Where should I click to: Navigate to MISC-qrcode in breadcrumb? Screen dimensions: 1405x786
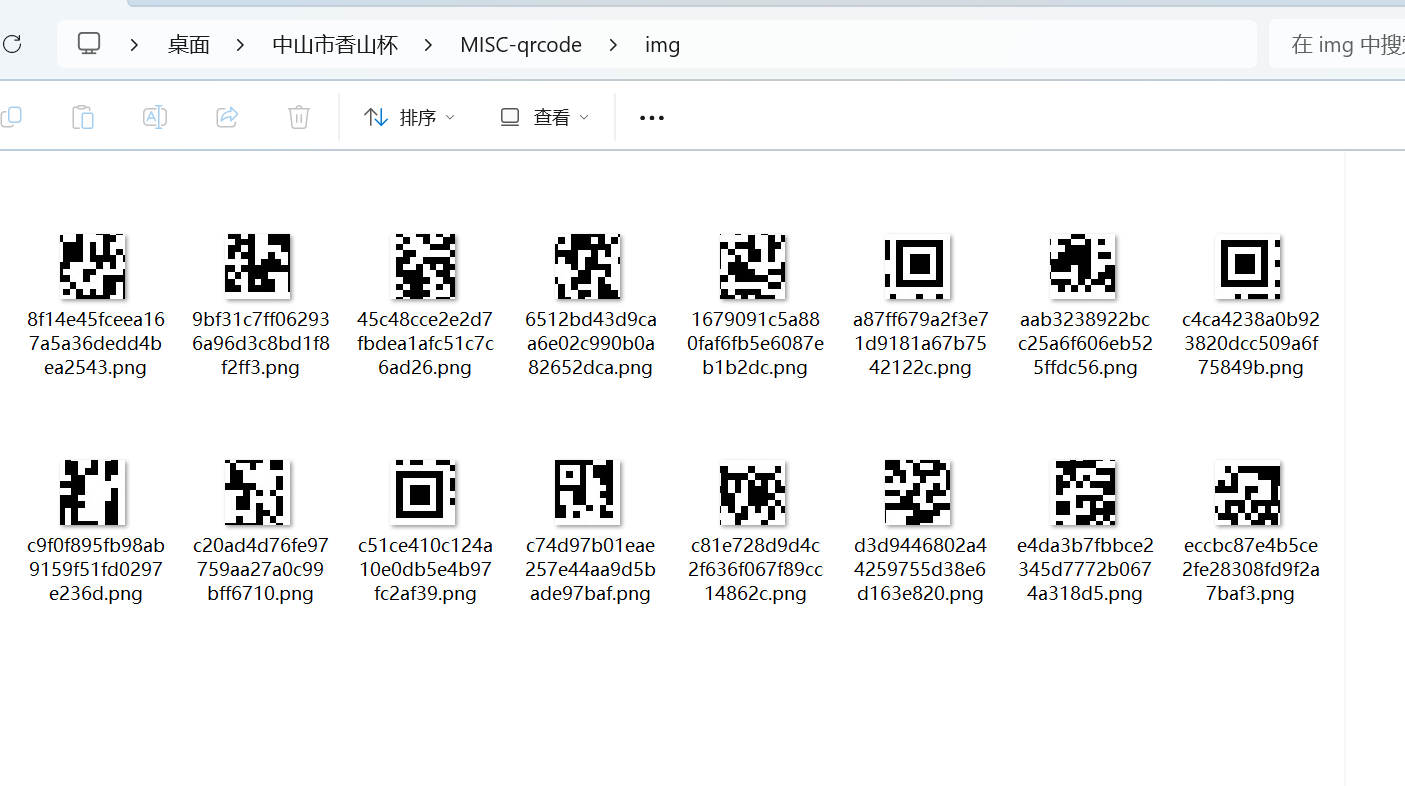(521, 45)
